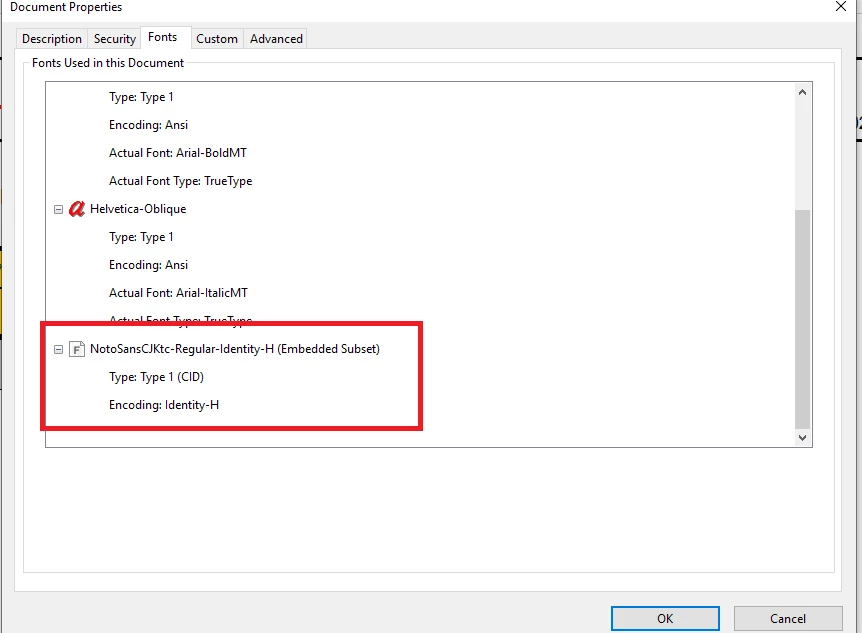862x633 pixels.
Task: Click the 'Actual Font: Arial-ItalicMT' row
Action: coord(178,293)
